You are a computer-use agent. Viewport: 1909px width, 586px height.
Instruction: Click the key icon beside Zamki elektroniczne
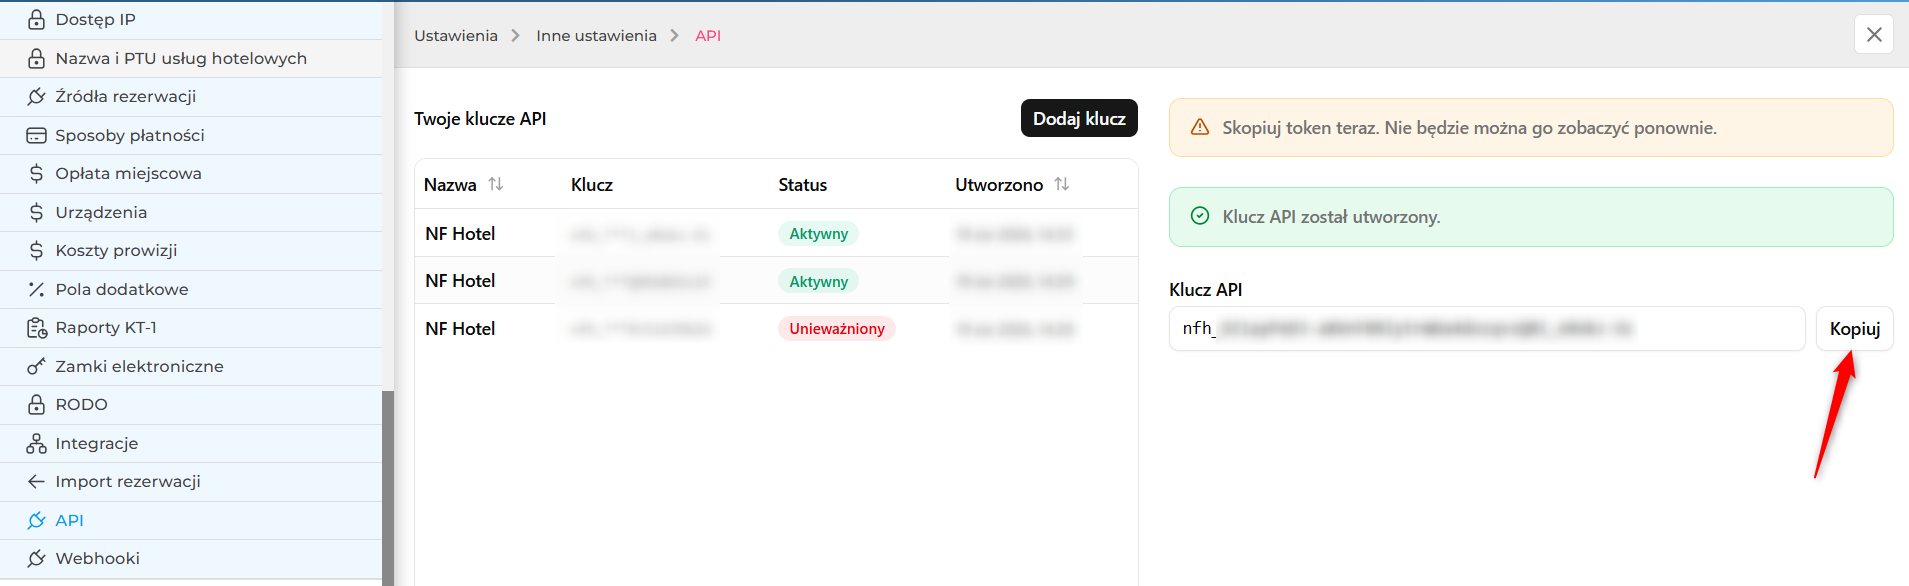click(x=36, y=366)
